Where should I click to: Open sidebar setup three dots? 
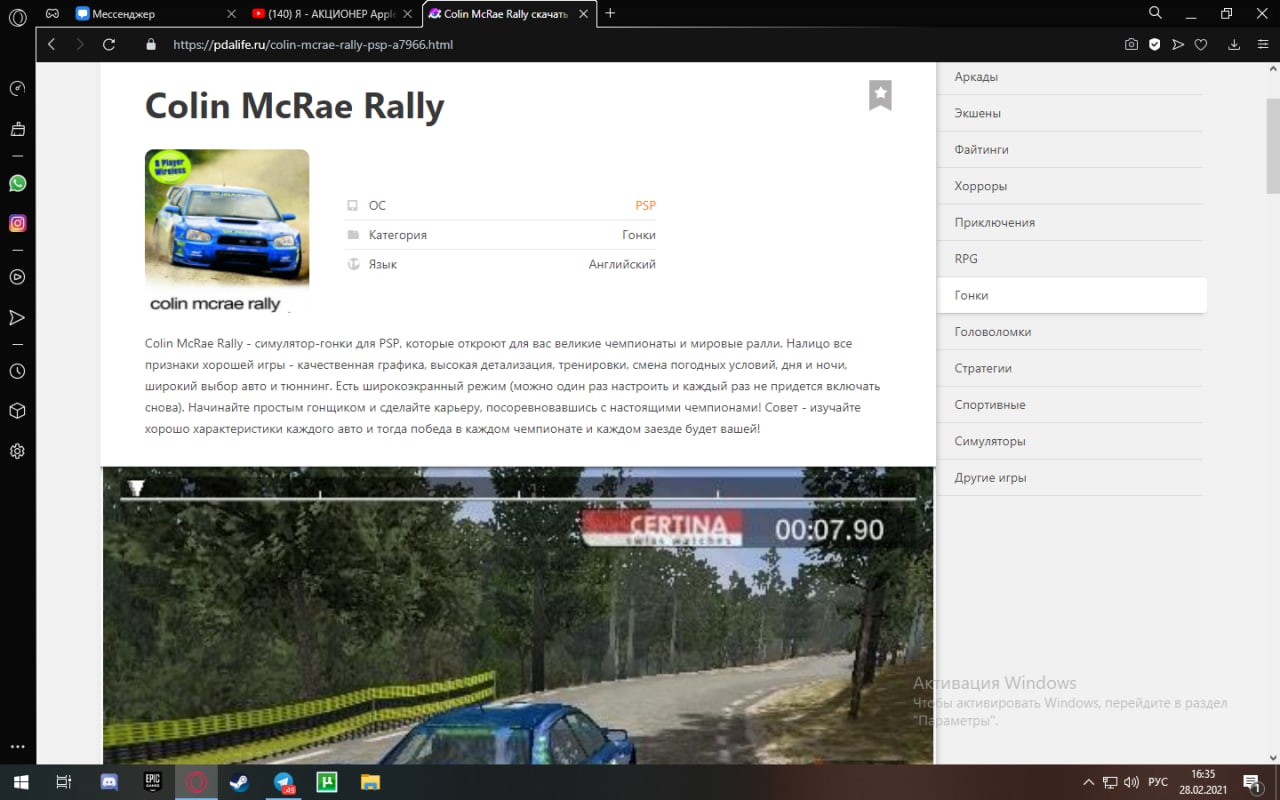click(x=17, y=747)
